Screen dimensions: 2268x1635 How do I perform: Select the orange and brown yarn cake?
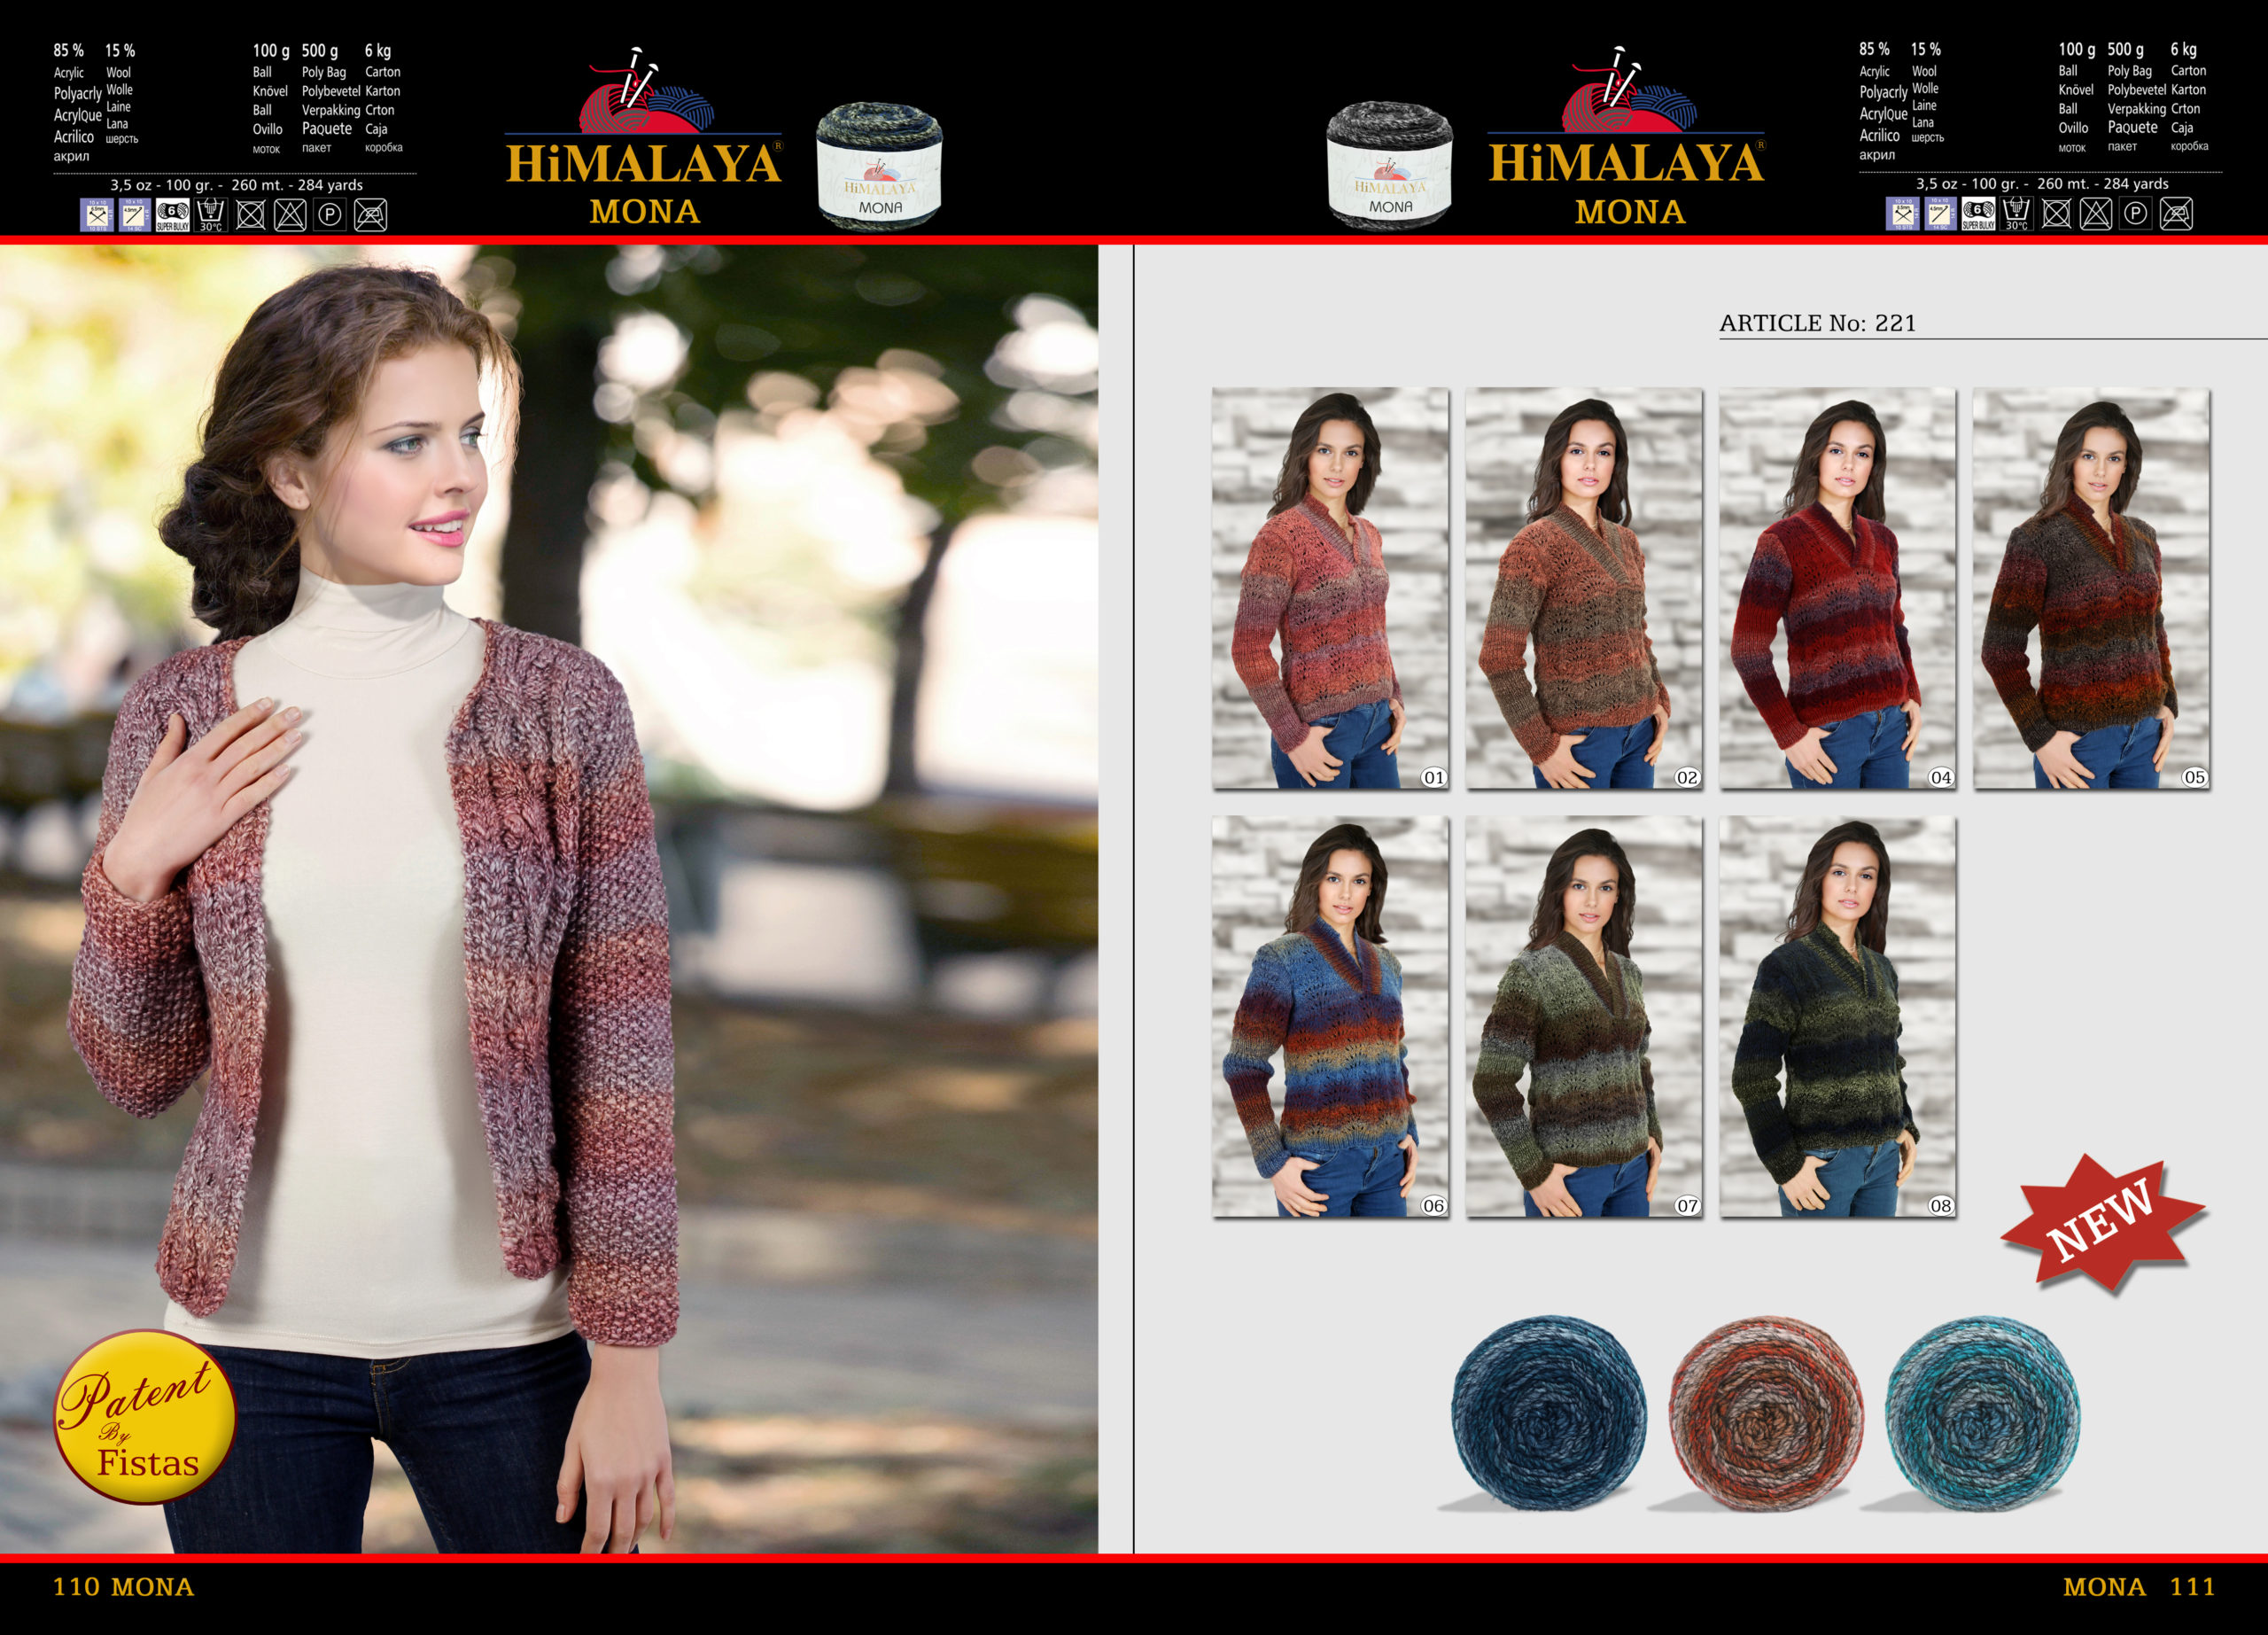[x=1766, y=1413]
